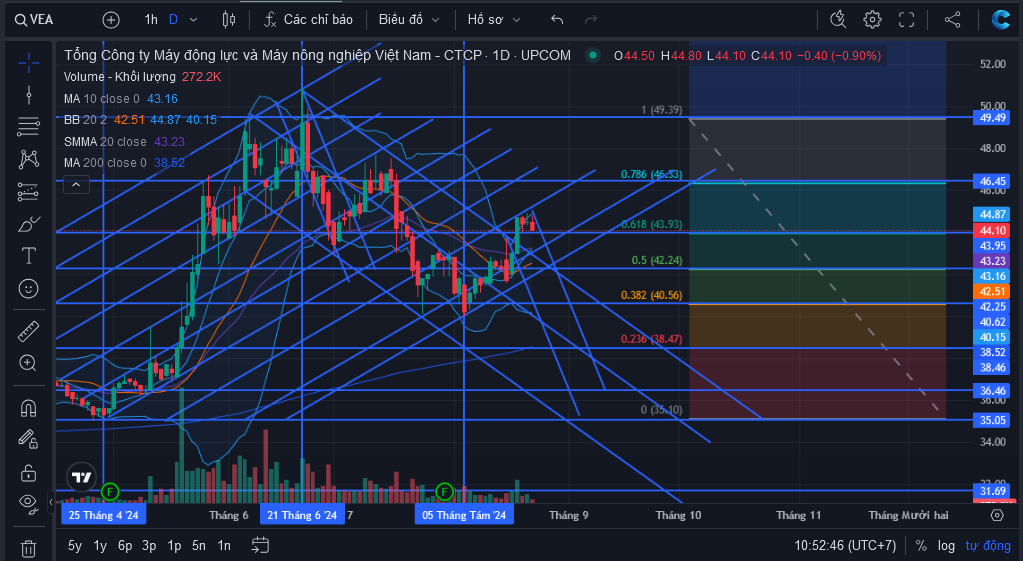Click the 49.49 price label
Image resolution: width=1023 pixels, height=561 pixels.
click(x=991, y=118)
